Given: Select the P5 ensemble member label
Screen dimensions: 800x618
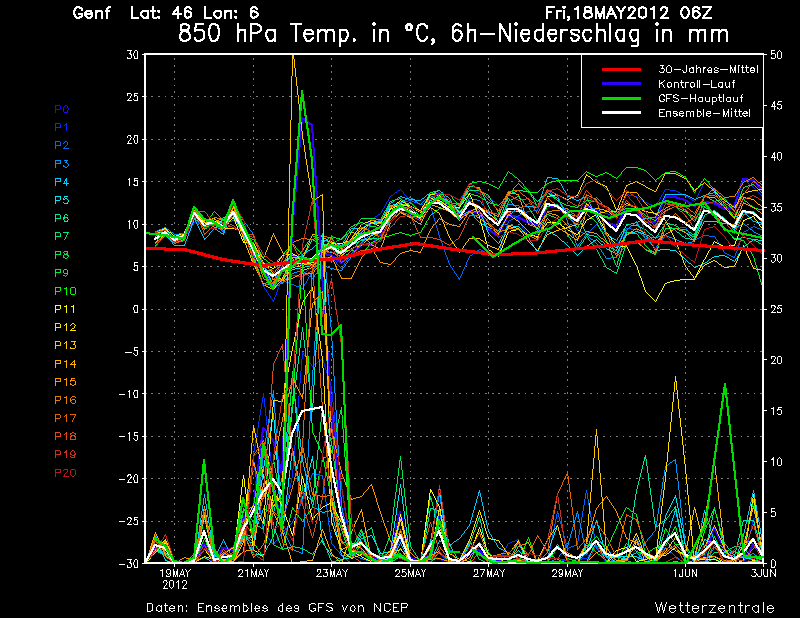Looking at the screenshot, I should (61, 200).
